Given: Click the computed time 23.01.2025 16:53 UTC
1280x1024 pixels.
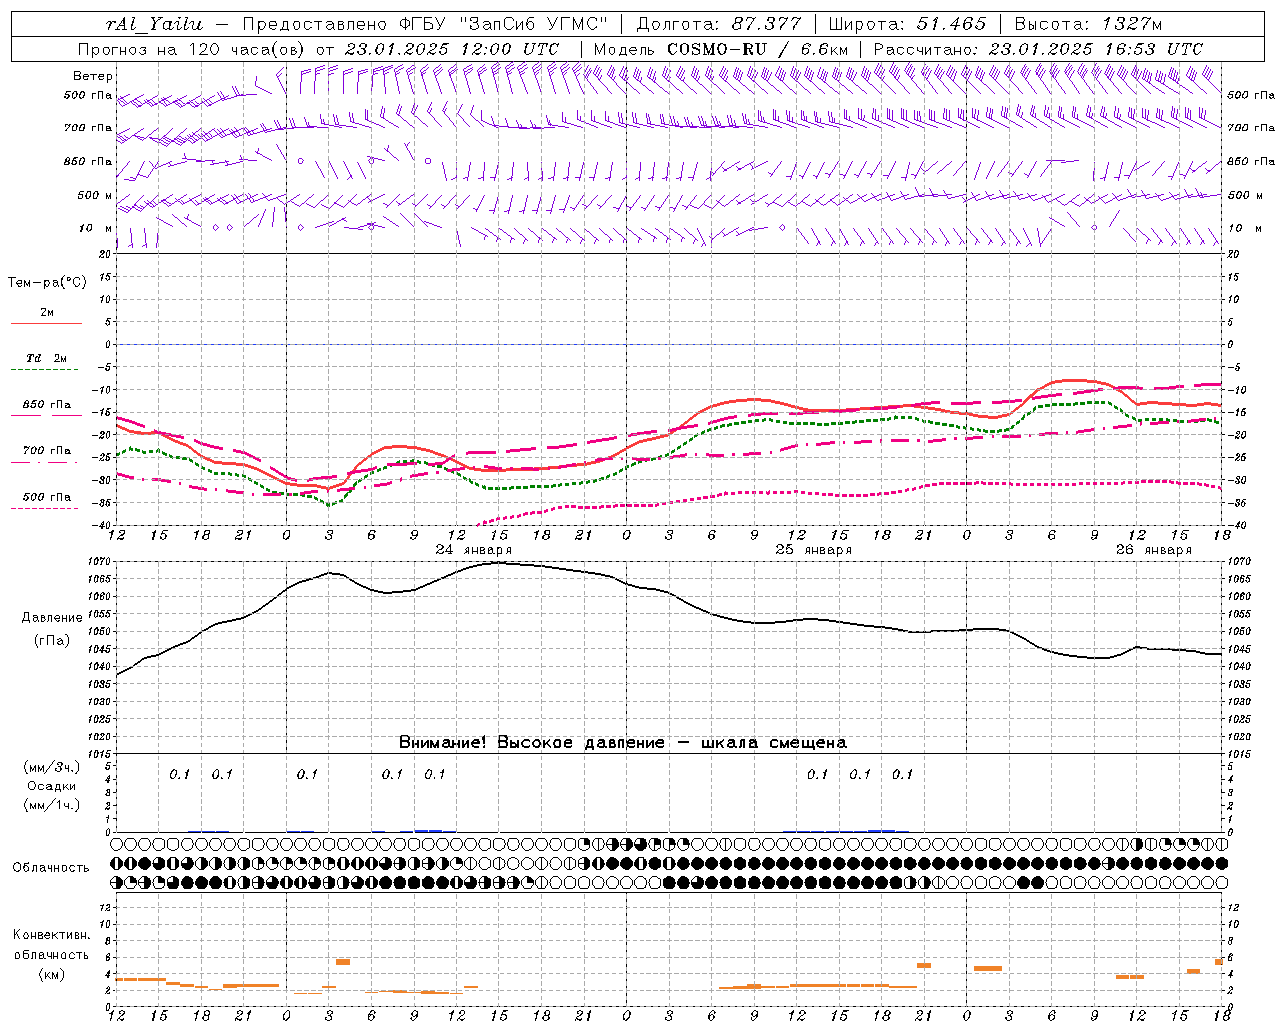Looking at the screenshot, I should pos(1095,49).
